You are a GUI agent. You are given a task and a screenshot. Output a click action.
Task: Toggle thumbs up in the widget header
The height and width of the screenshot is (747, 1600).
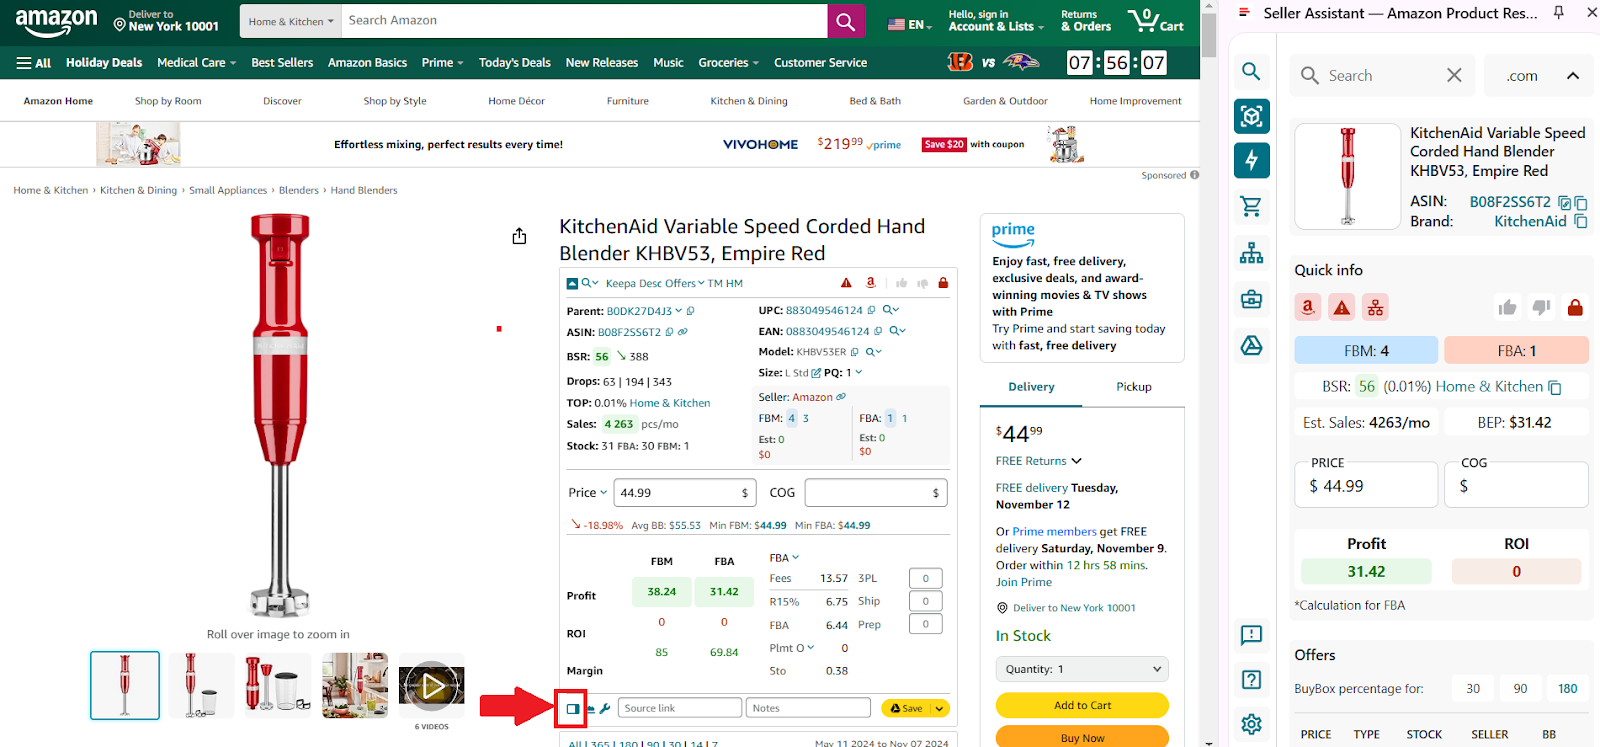pos(901,283)
